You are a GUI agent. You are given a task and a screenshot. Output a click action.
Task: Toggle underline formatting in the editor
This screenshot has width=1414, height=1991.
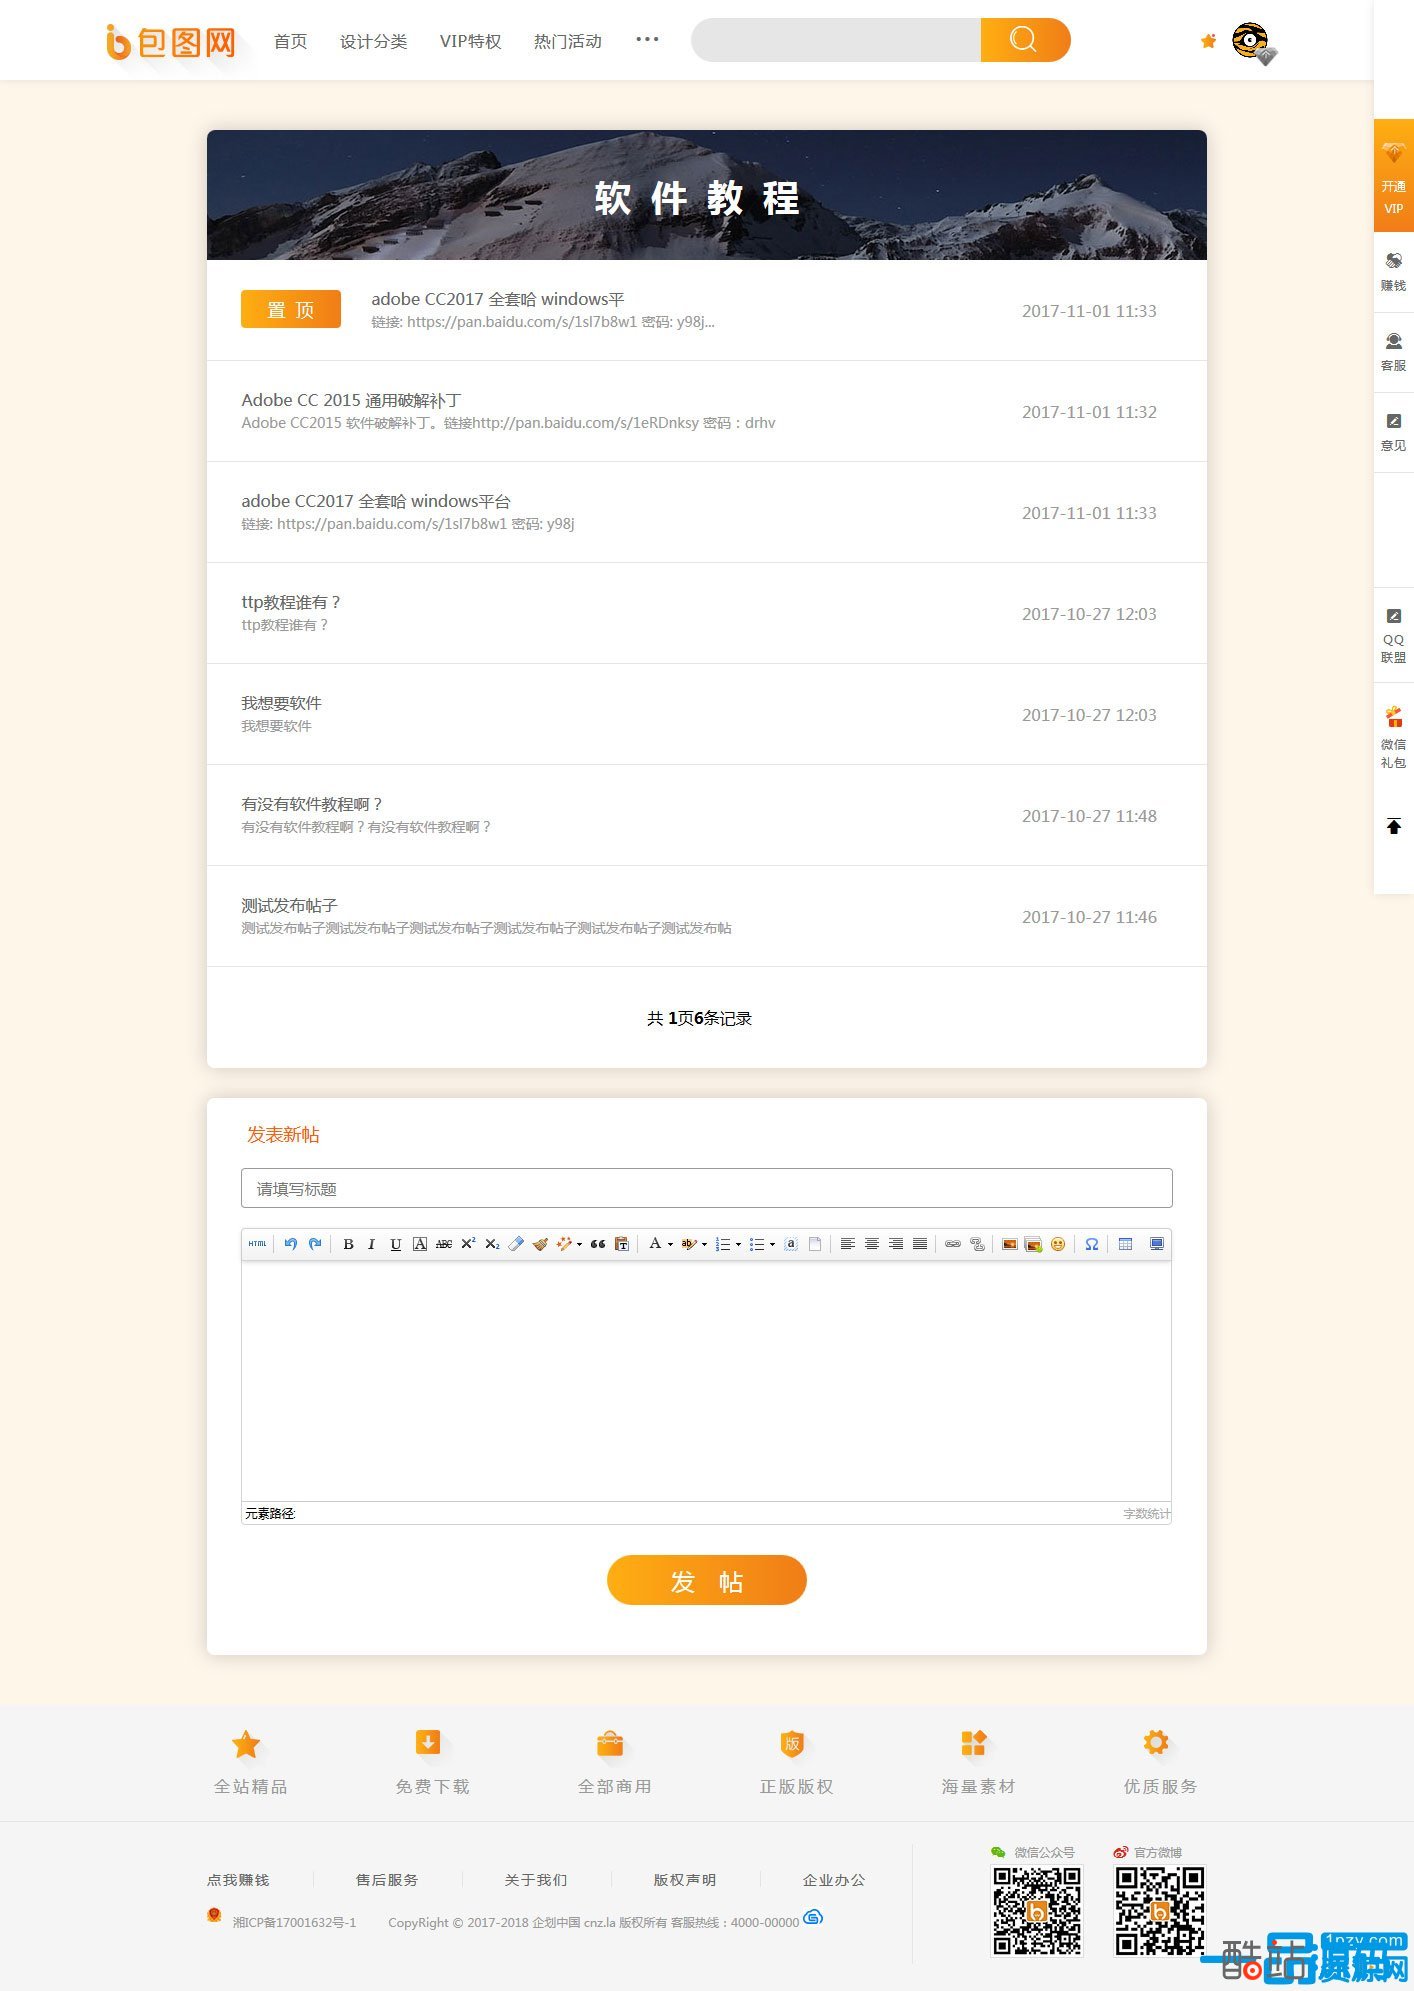(396, 1244)
